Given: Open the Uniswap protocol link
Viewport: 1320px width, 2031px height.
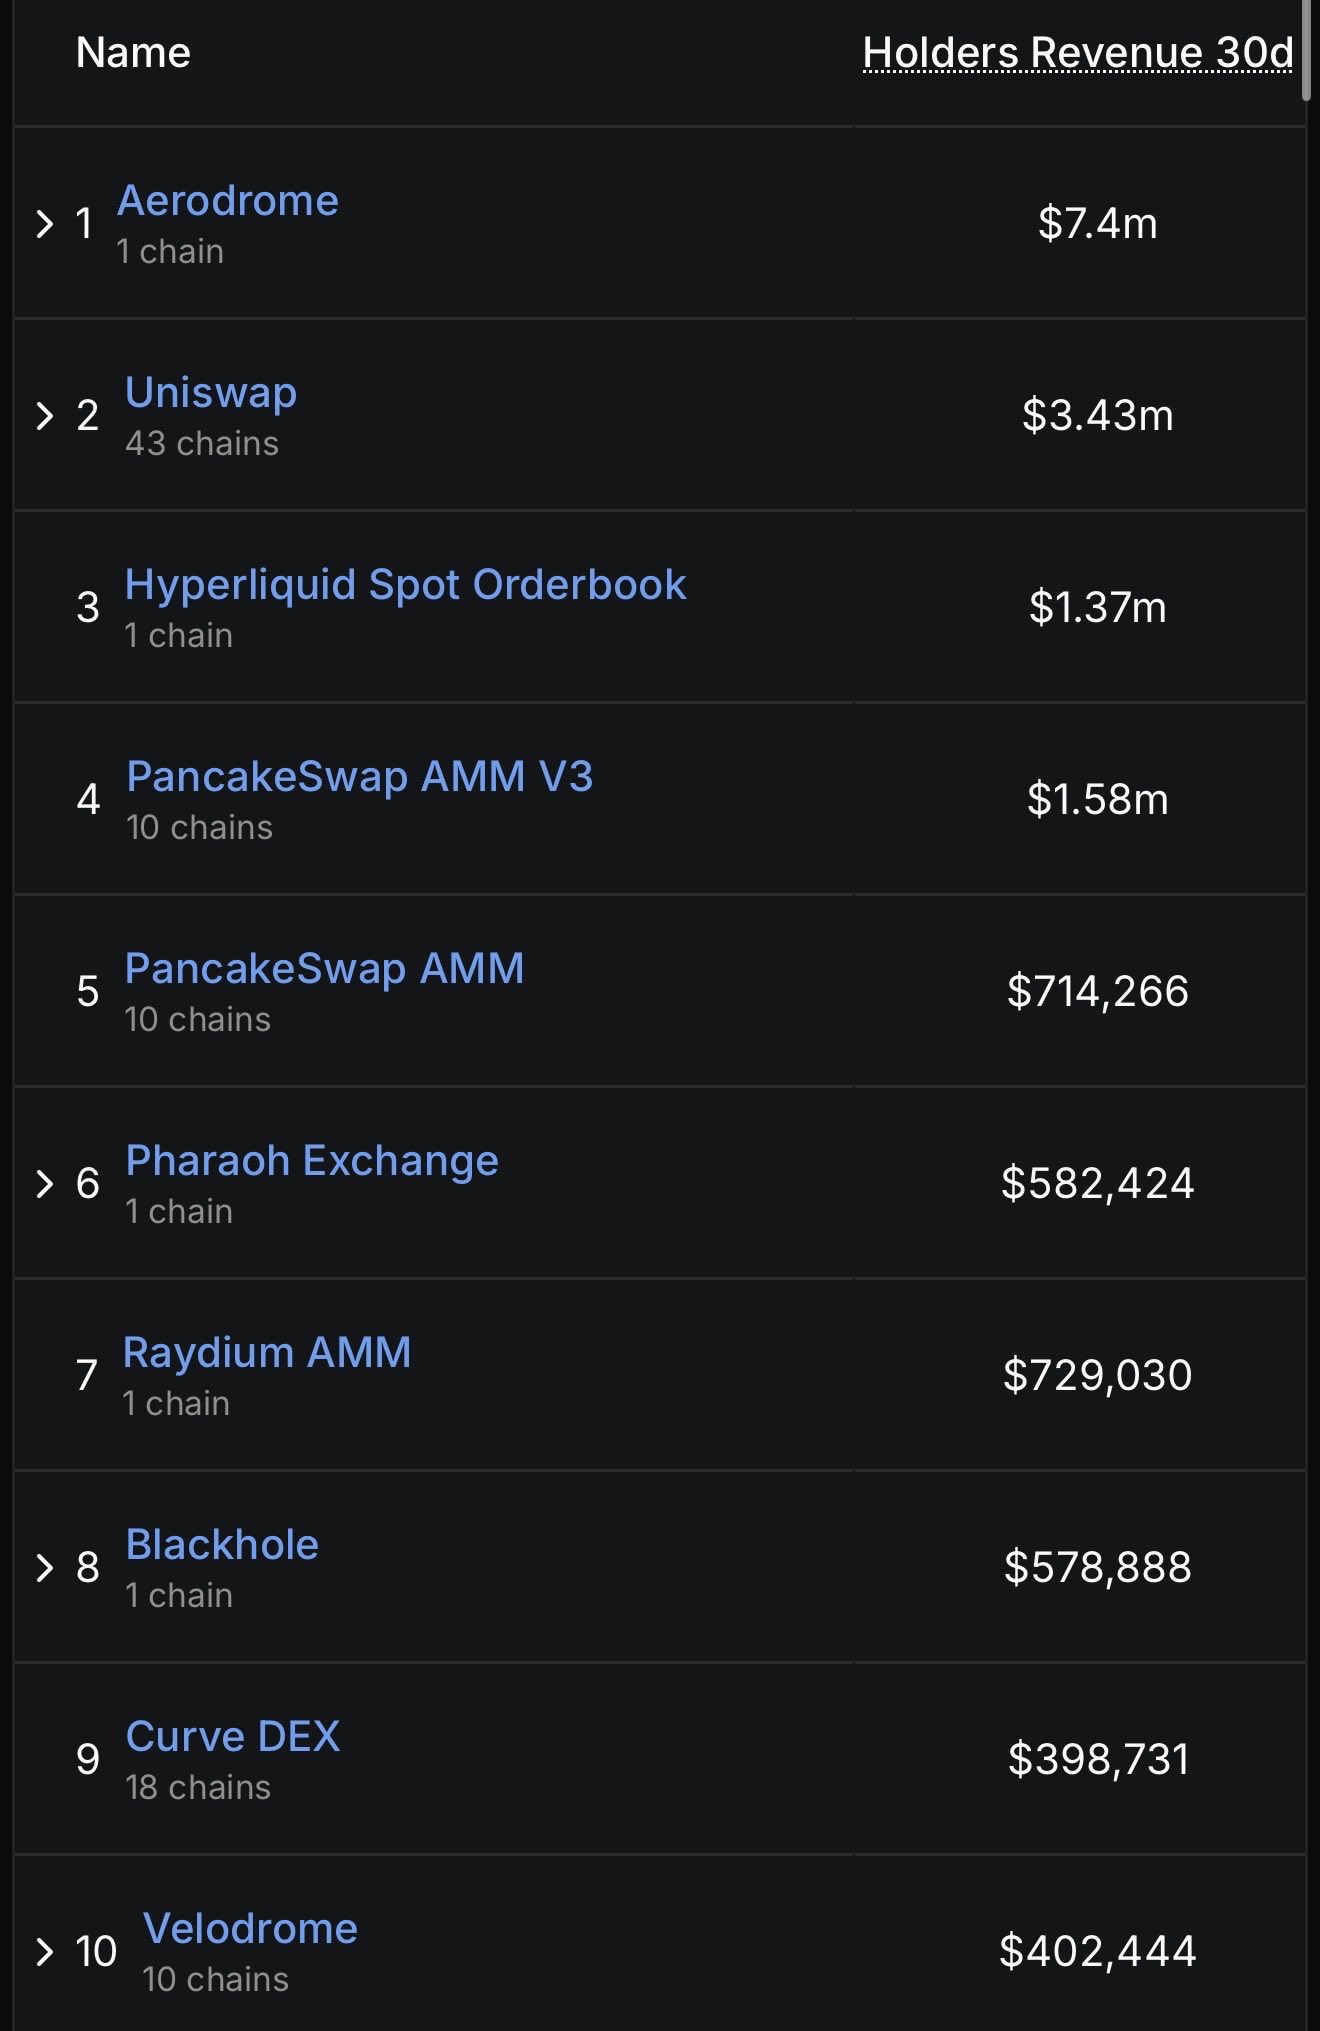Looking at the screenshot, I should tap(211, 393).
